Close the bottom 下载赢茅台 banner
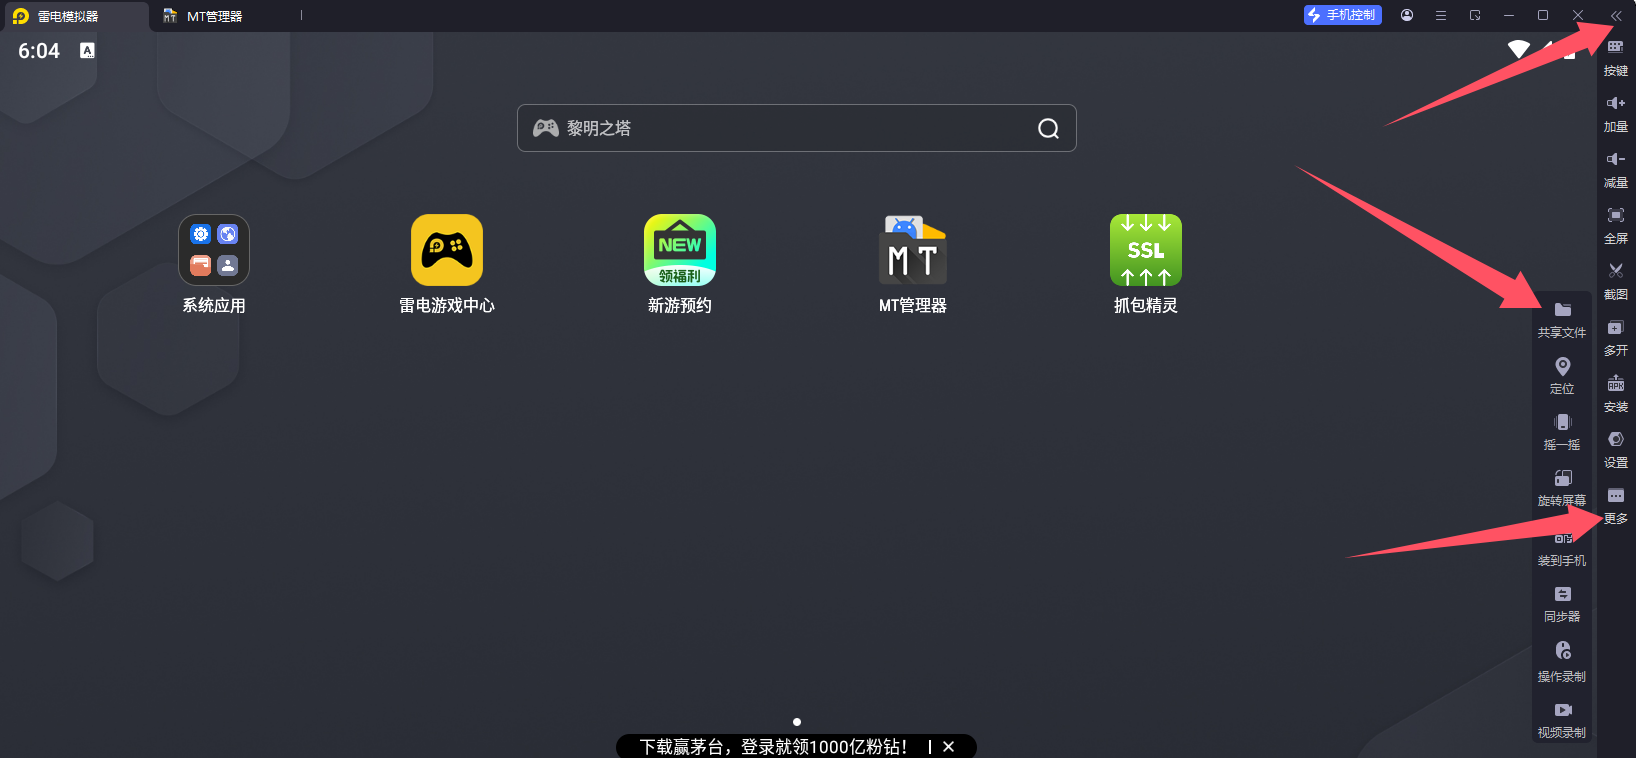The width and height of the screenshot is (1636, 758). coord(948,747)
